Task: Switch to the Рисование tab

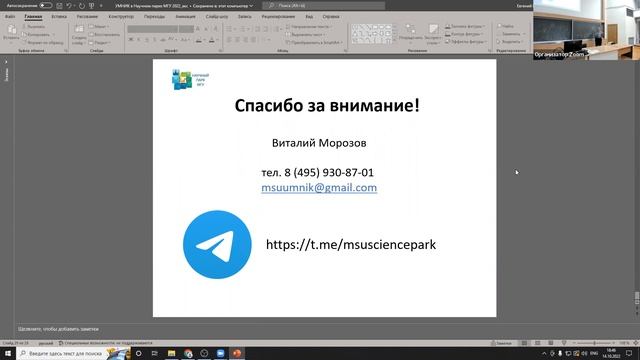Action: (x=87, y=17)
